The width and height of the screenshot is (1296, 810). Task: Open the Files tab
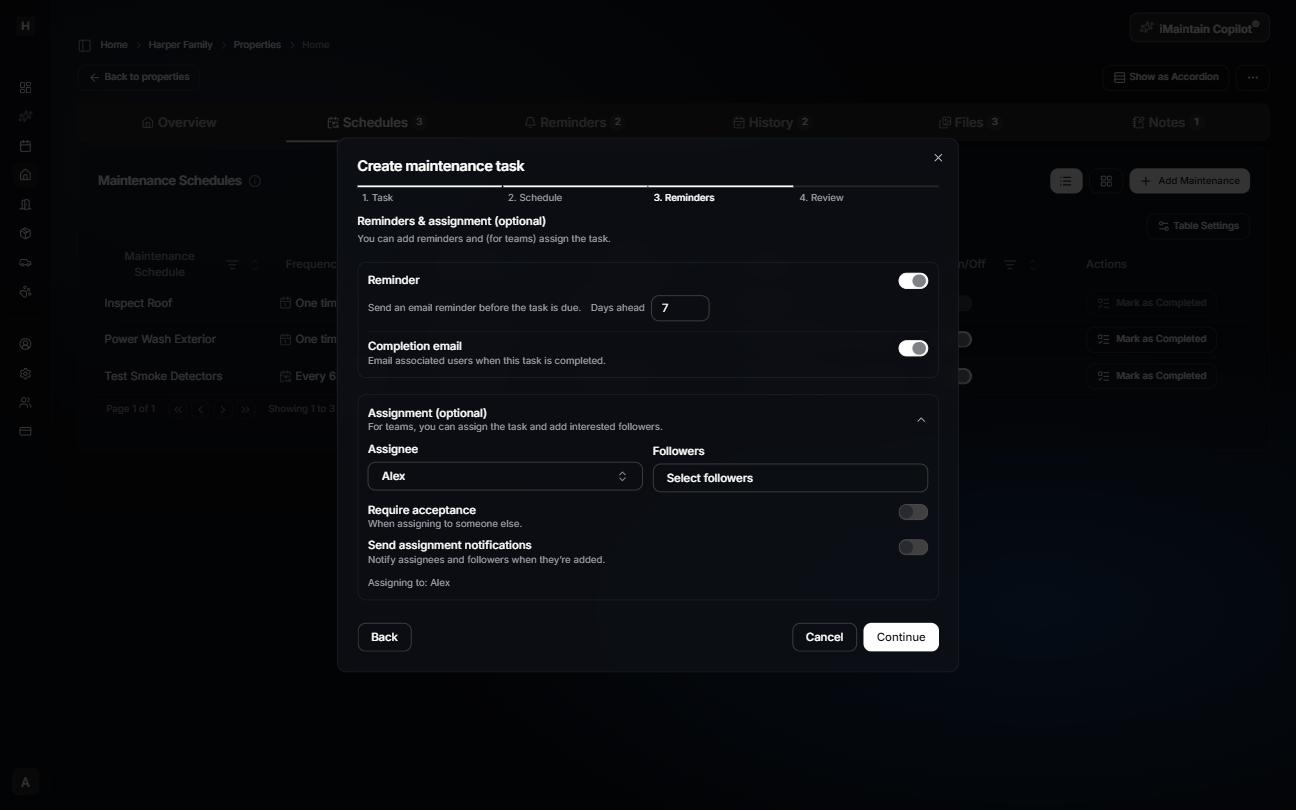[967, 122]
